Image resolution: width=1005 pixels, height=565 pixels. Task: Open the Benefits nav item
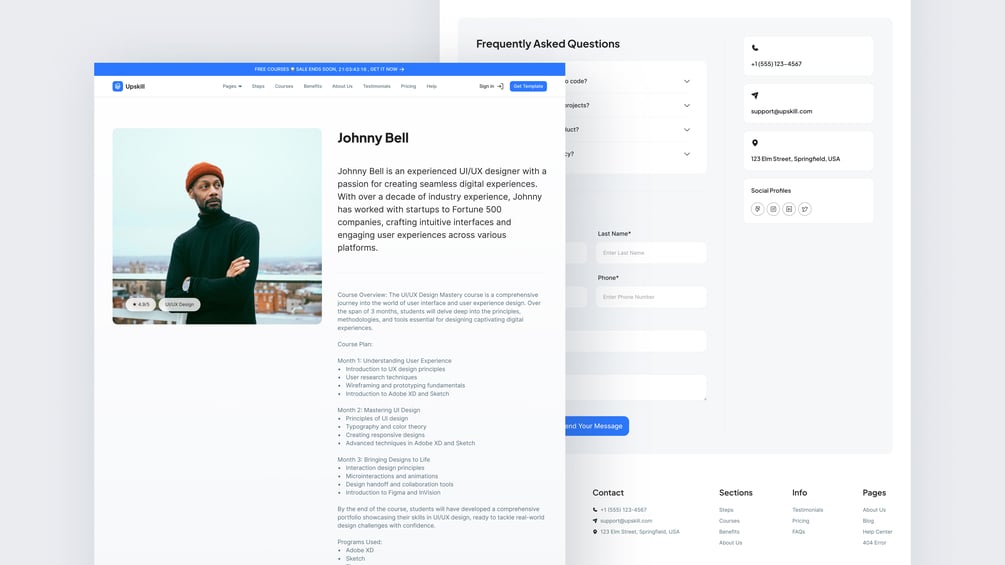[313, 86]
